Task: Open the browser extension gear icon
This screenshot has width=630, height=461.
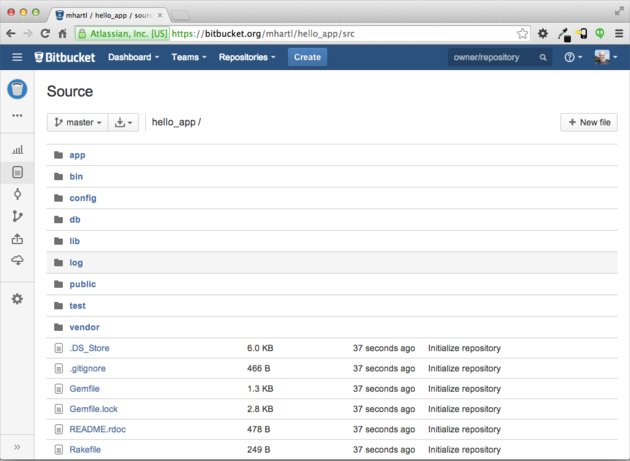Action: [543, 33]
